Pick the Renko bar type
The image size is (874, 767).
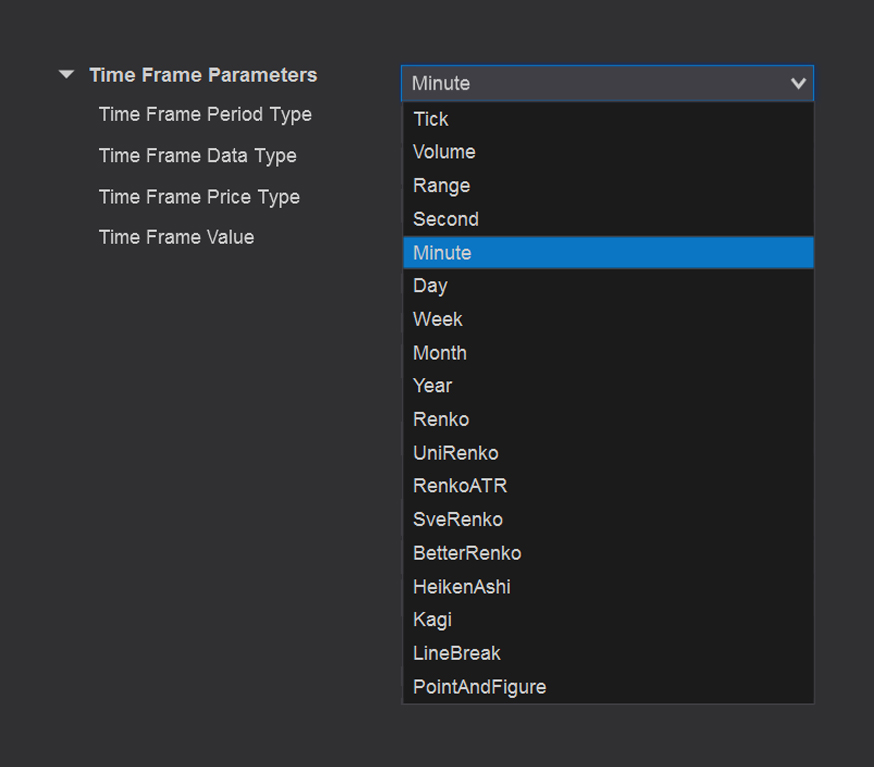441,419
